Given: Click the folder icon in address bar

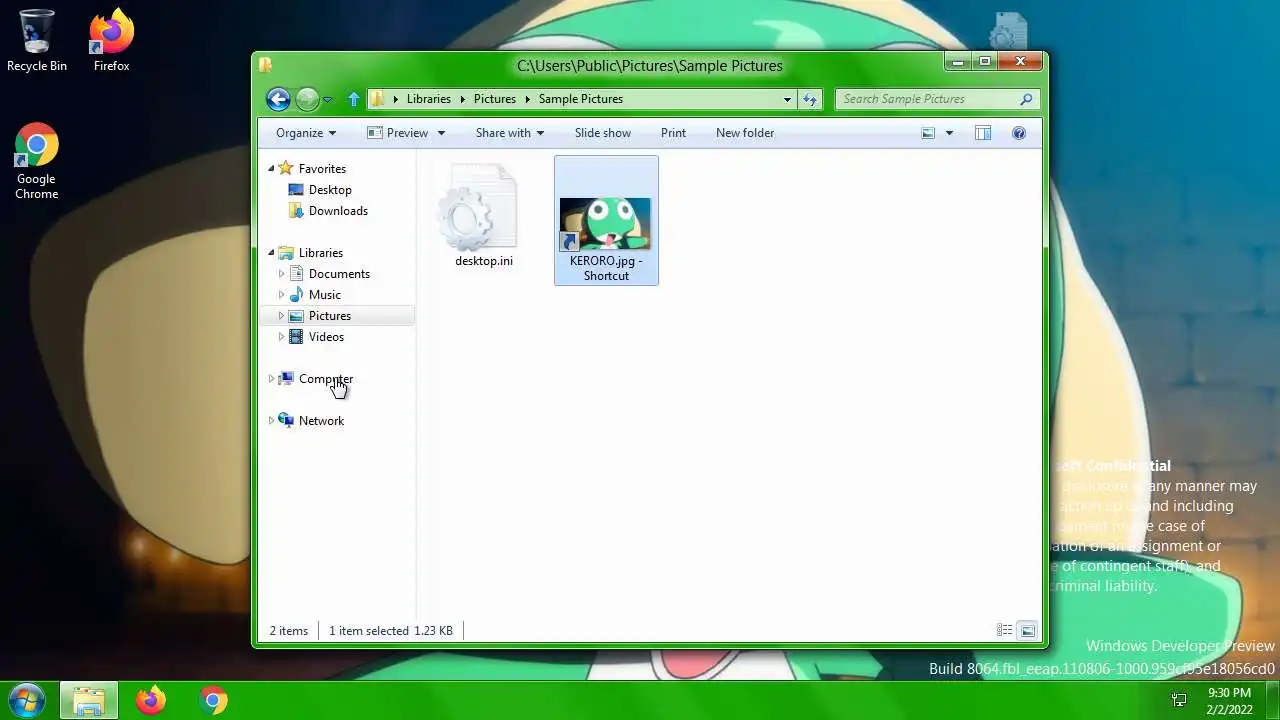Looking at the screenshot, I should [x=378, y=99].
